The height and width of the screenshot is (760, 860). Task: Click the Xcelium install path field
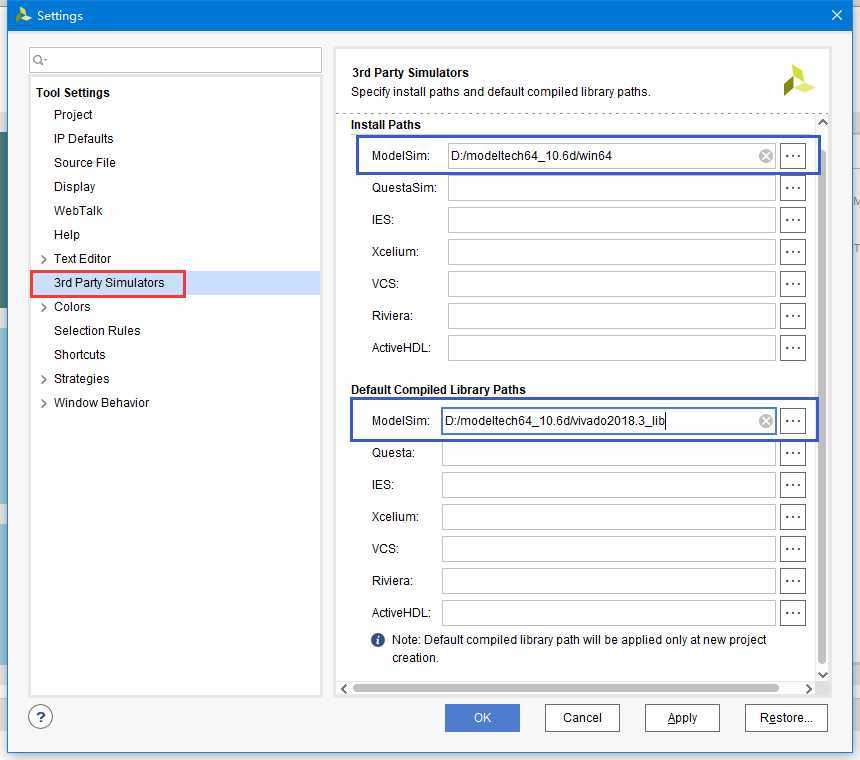[612, 252]
